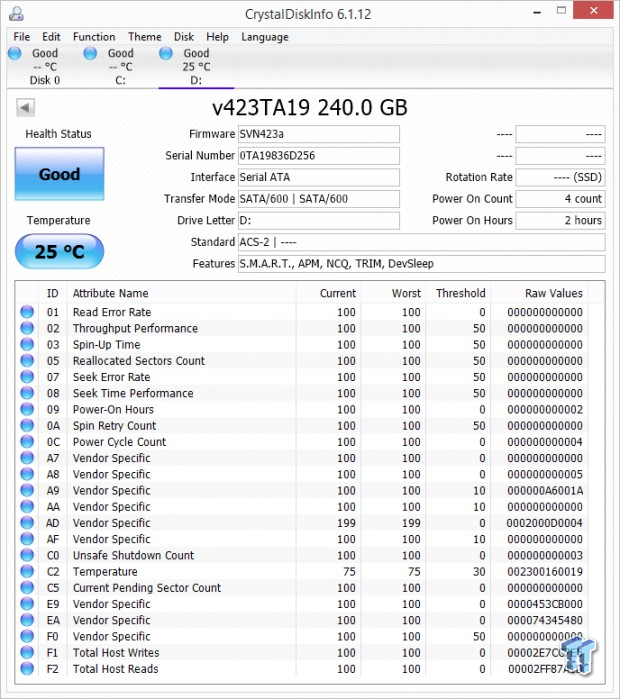Click the Transfer Mode field
Image resolution: width=620 pixels, height=699 pixels.
click(319, 199)
